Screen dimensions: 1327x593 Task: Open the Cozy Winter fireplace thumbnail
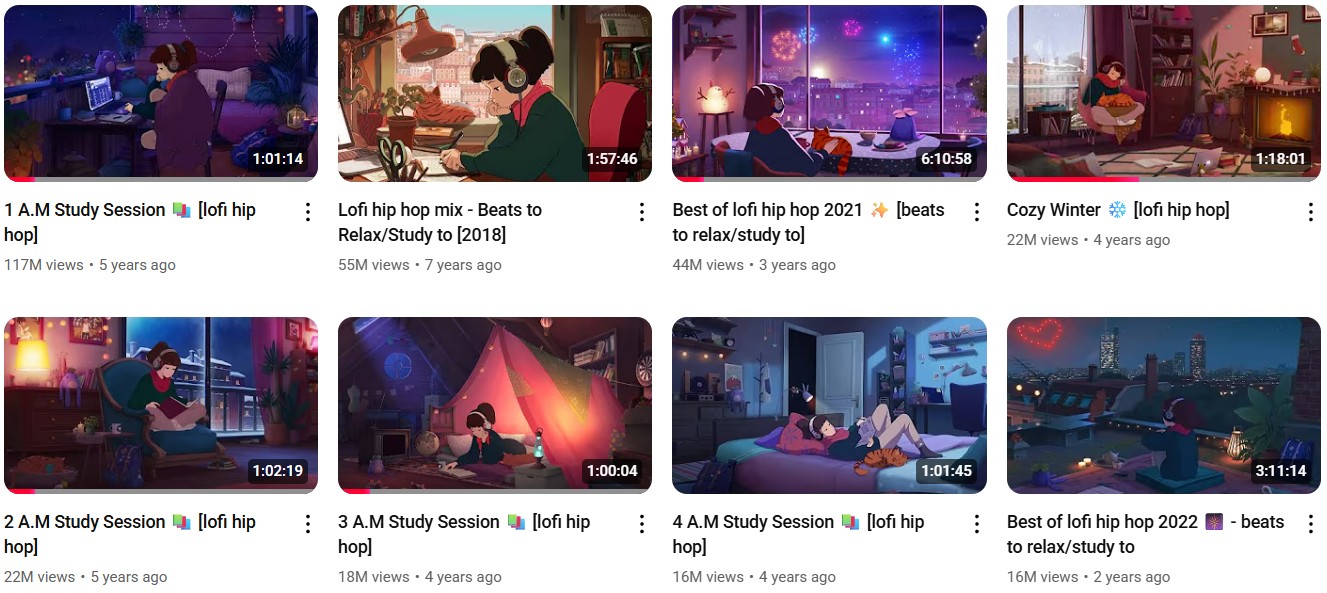click(1164, 93)
